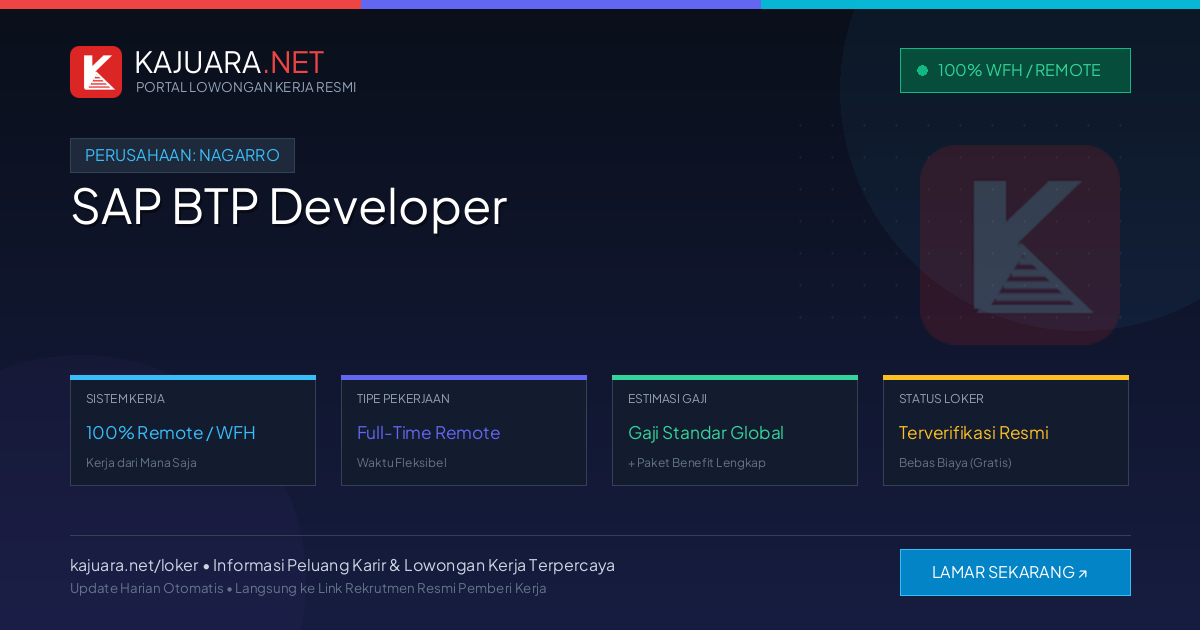Open the kajuara.net/loker link text
The height and width of the screenshot is (630, 1200).
click(134, 565)
